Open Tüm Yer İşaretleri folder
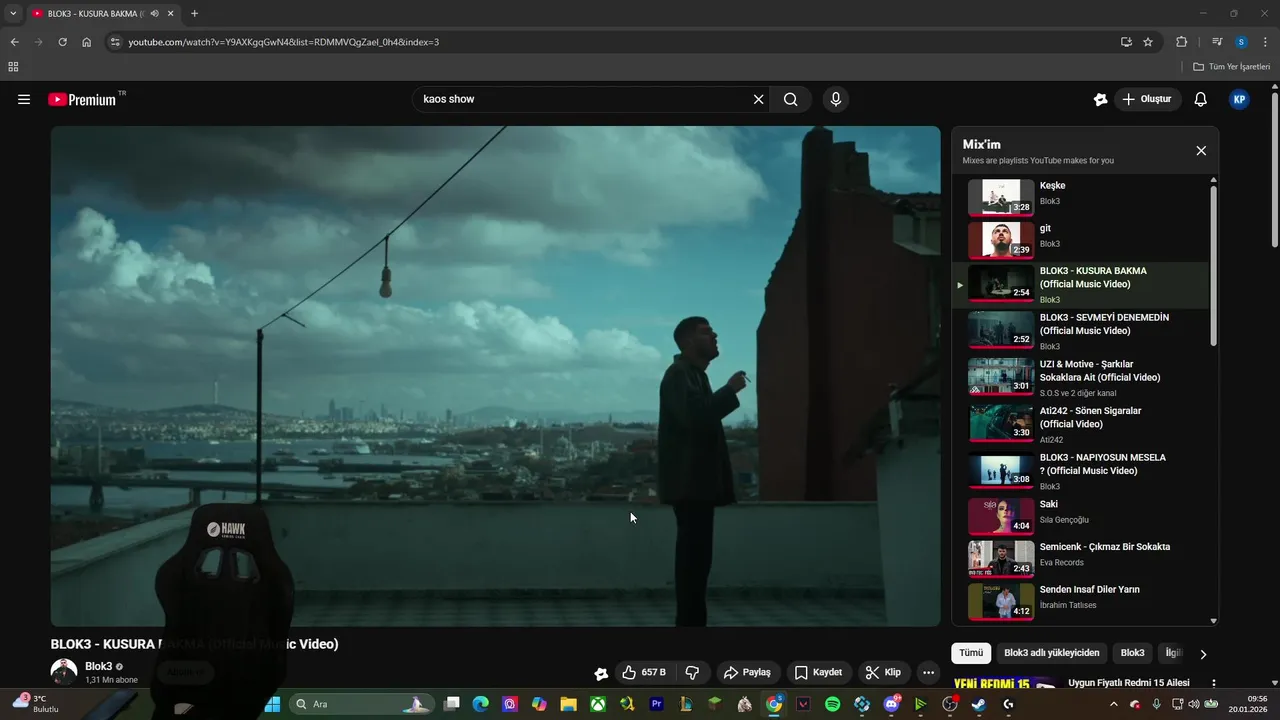The width and height of the screenshot is (1280, 720). (x=1232, y=67)
